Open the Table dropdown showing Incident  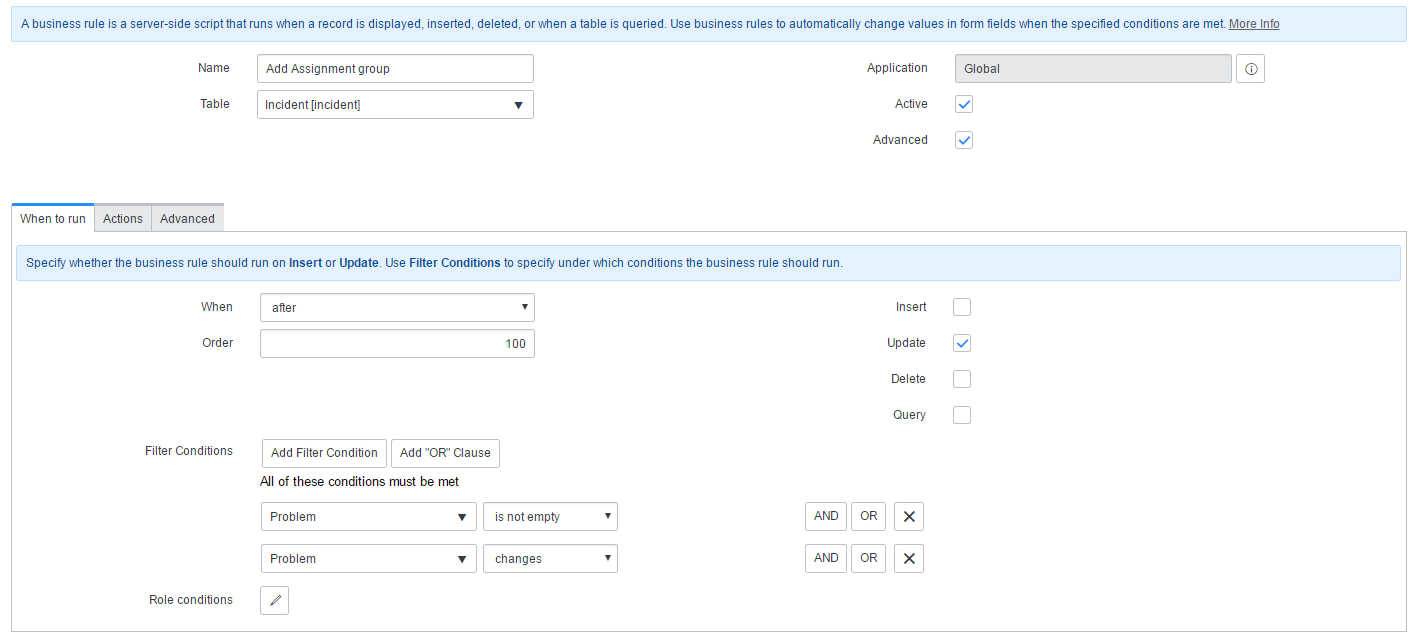click(x=395, y=105)
